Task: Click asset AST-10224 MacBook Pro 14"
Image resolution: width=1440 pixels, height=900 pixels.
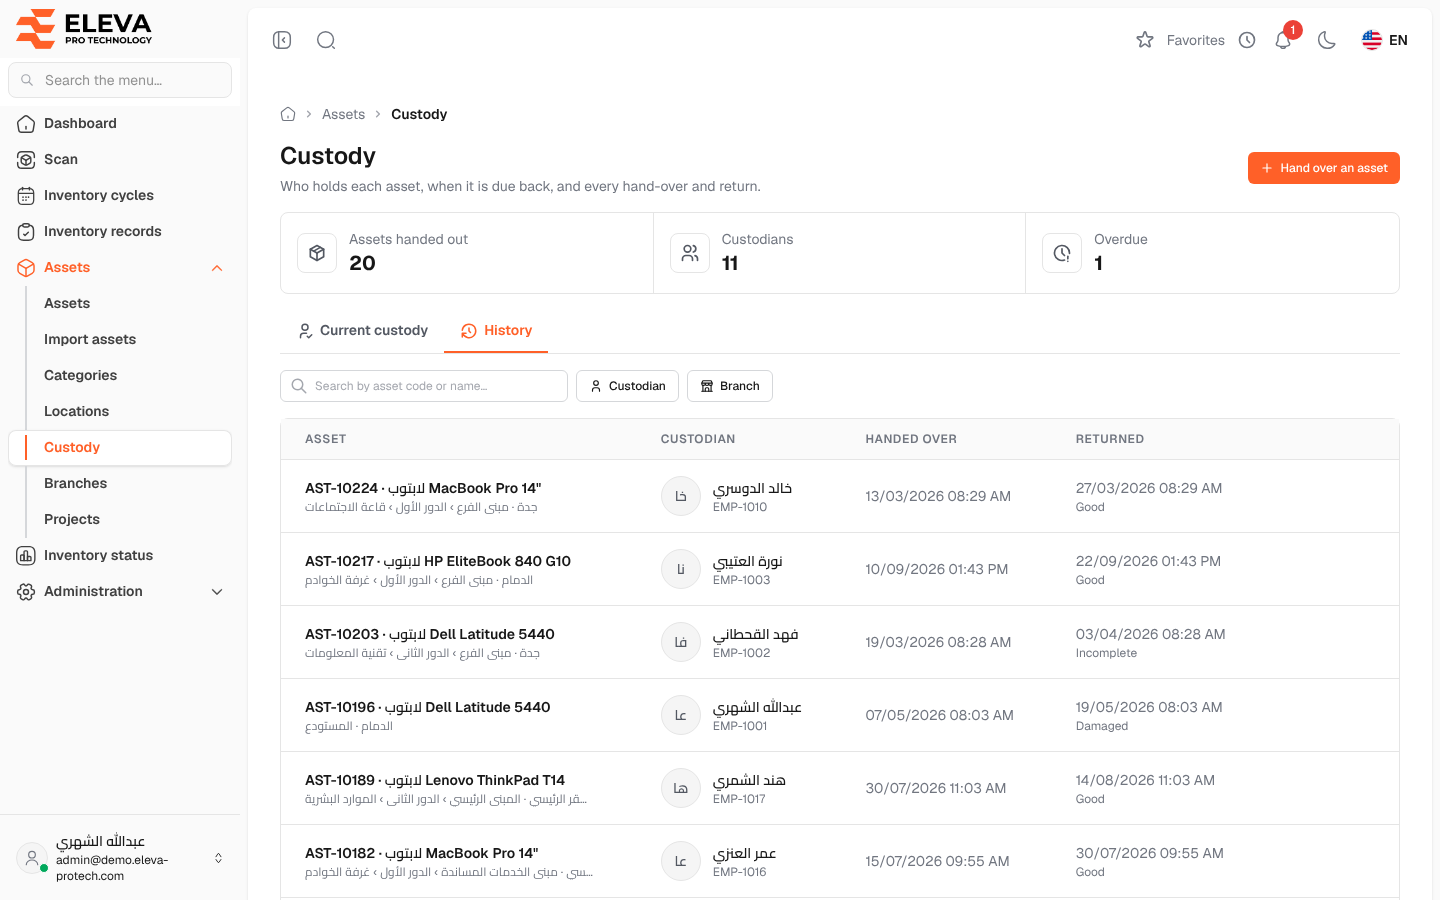Action: coord(423,488)
